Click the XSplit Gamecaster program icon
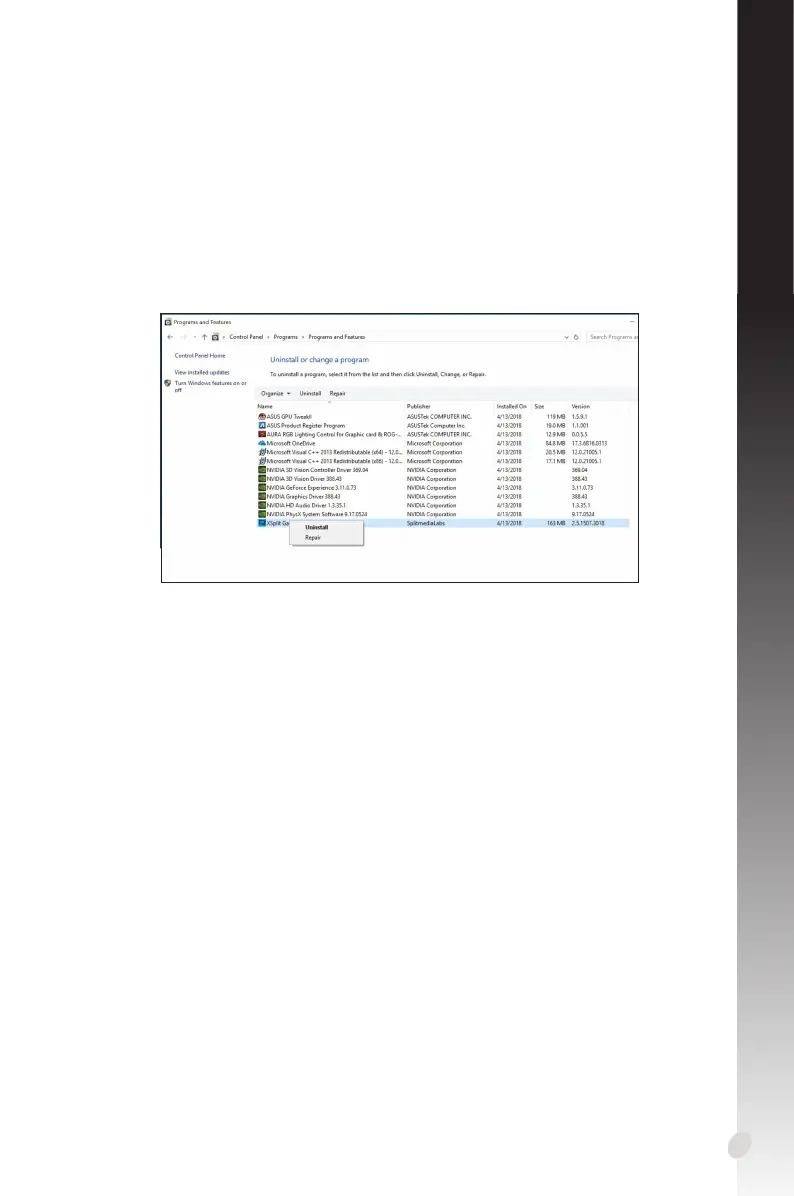This screenshot has height=1196, width=794. (x=262, y=523)
